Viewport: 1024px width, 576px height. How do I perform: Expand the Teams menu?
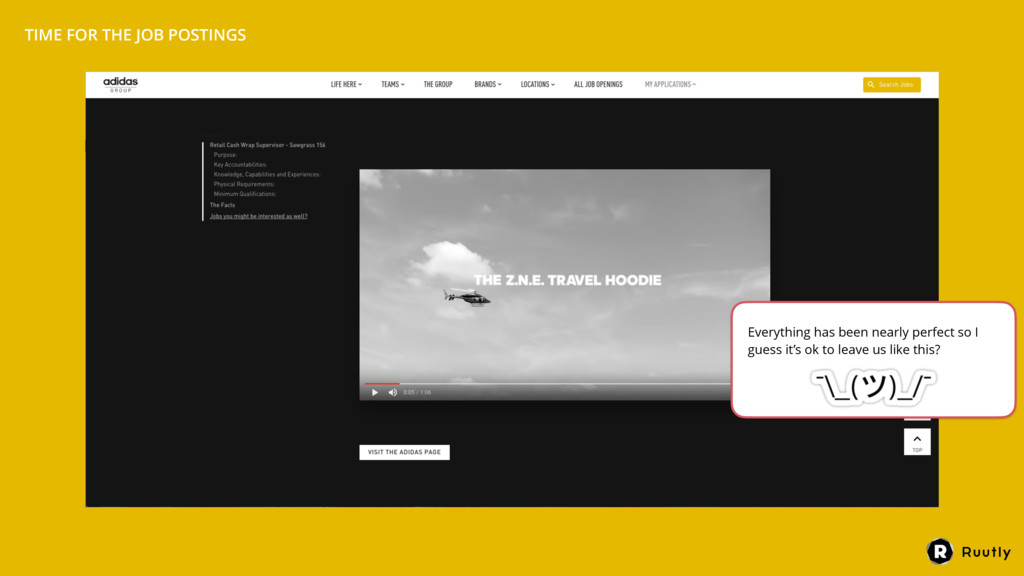coord(392,84)
